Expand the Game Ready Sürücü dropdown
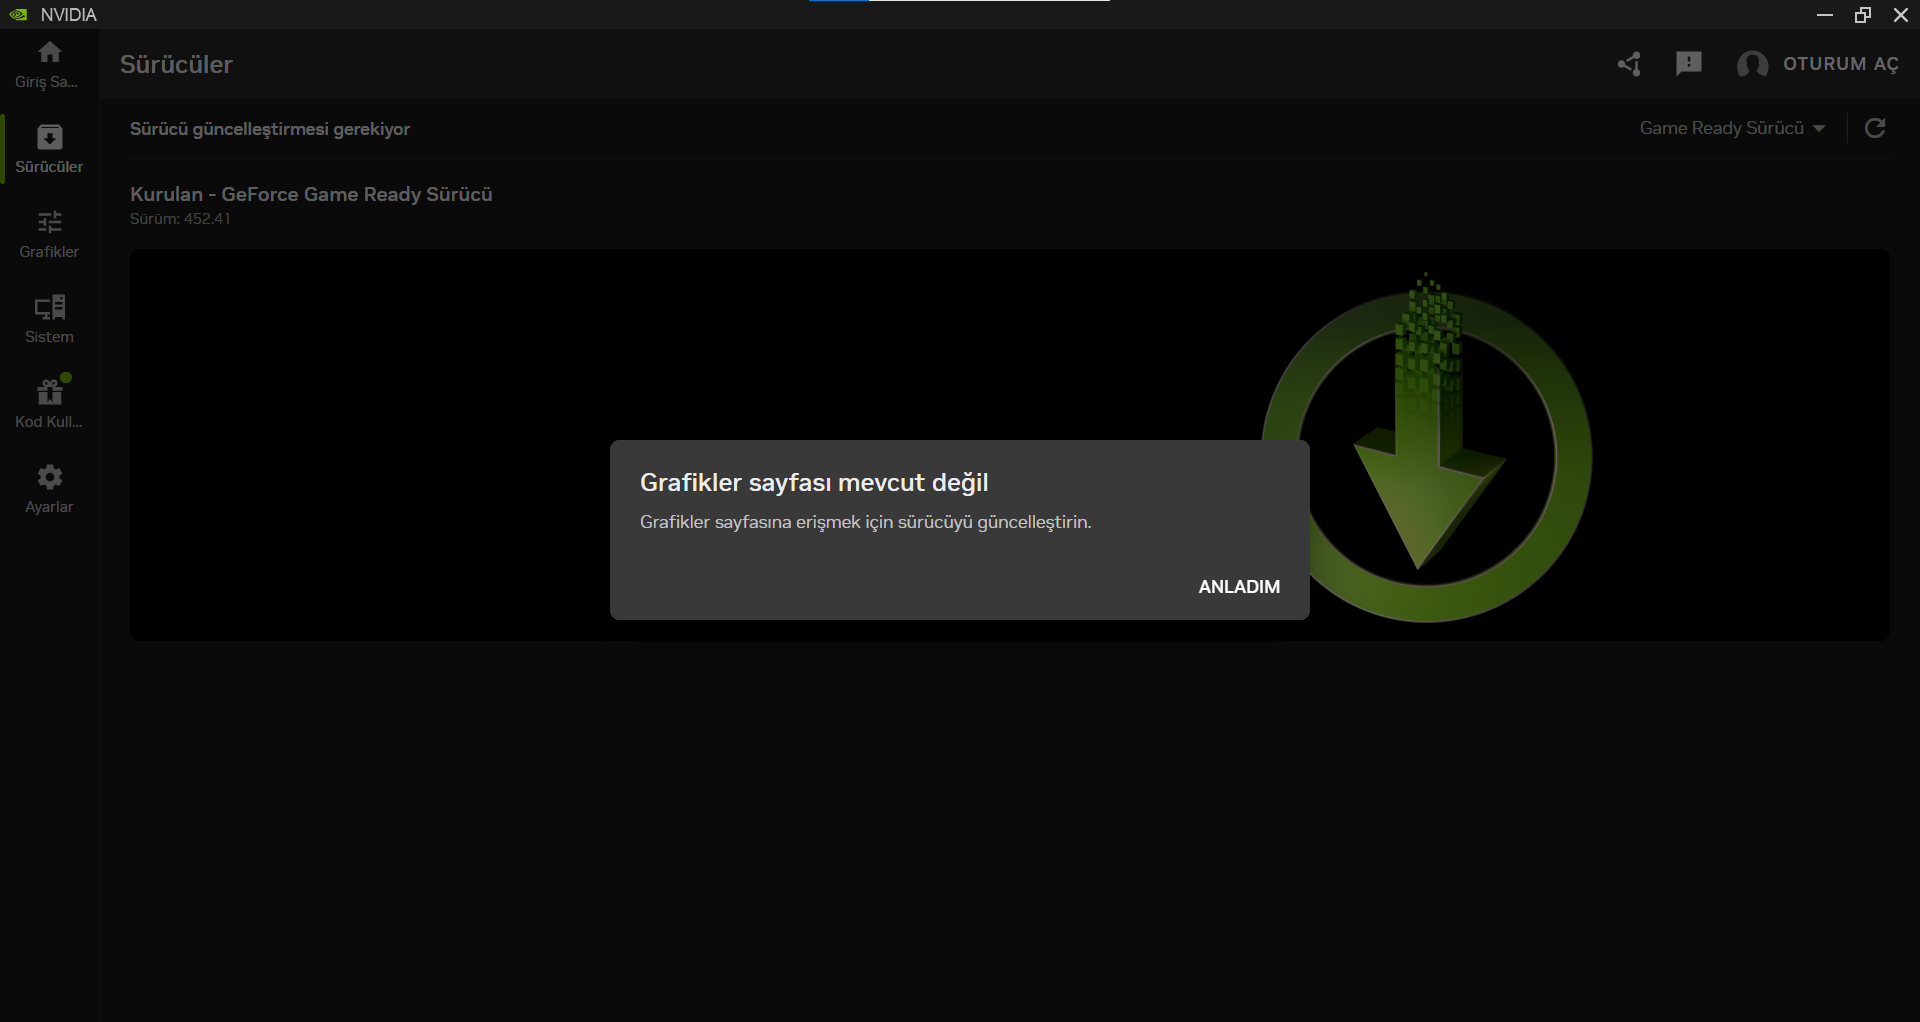1920x1022 pixels. [x=1732, y=128]
